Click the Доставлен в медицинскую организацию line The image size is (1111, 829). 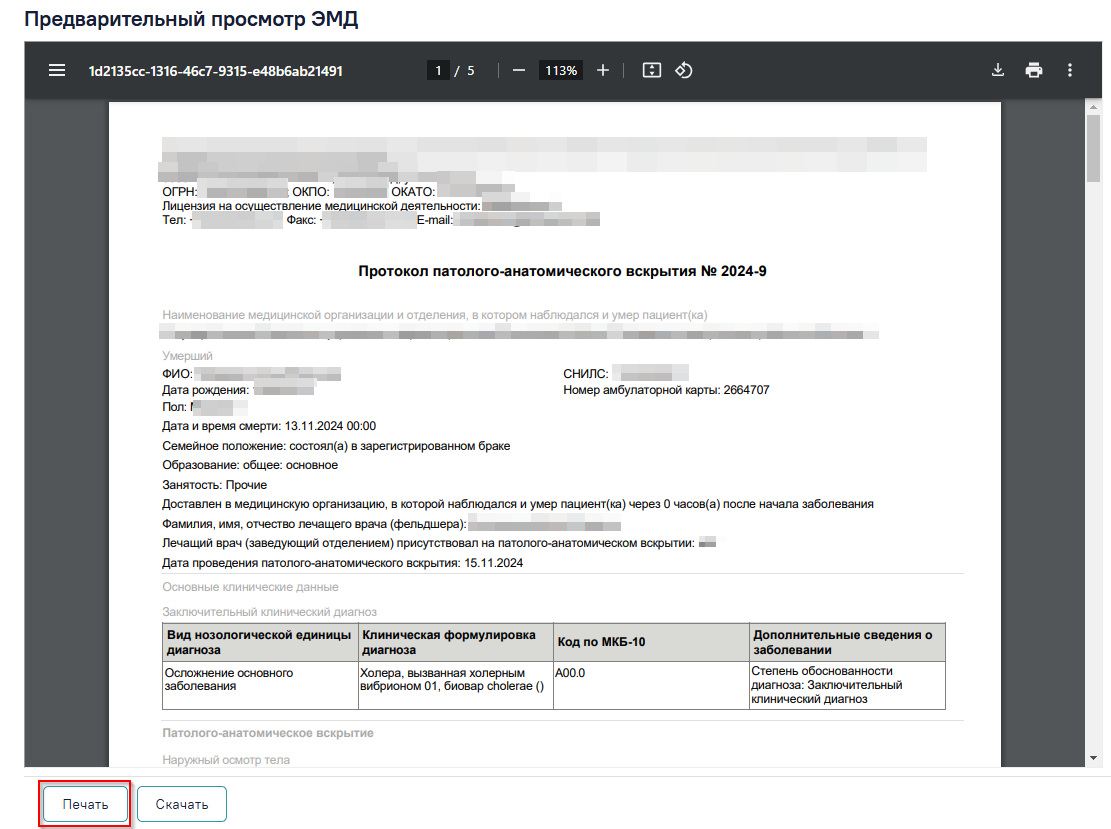[x=518, y=504]
